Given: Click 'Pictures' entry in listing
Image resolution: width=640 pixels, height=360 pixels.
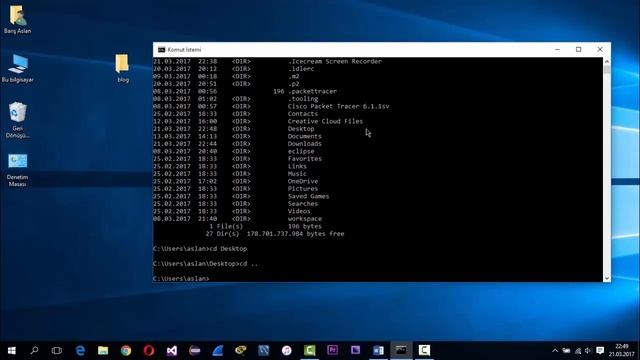Looking at the screenshot, I should tap(303, 189).
